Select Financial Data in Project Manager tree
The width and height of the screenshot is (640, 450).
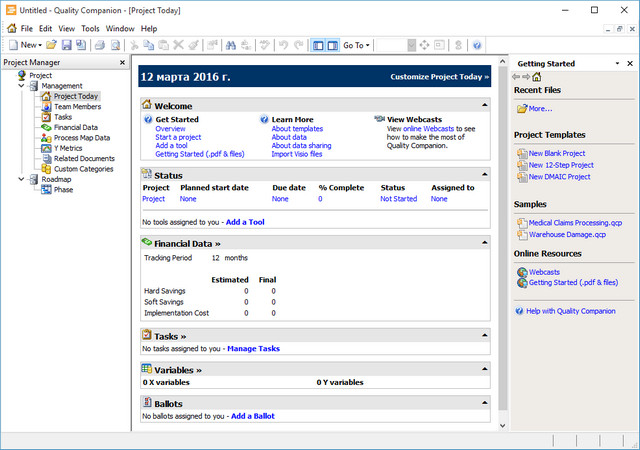click(75, 128)
